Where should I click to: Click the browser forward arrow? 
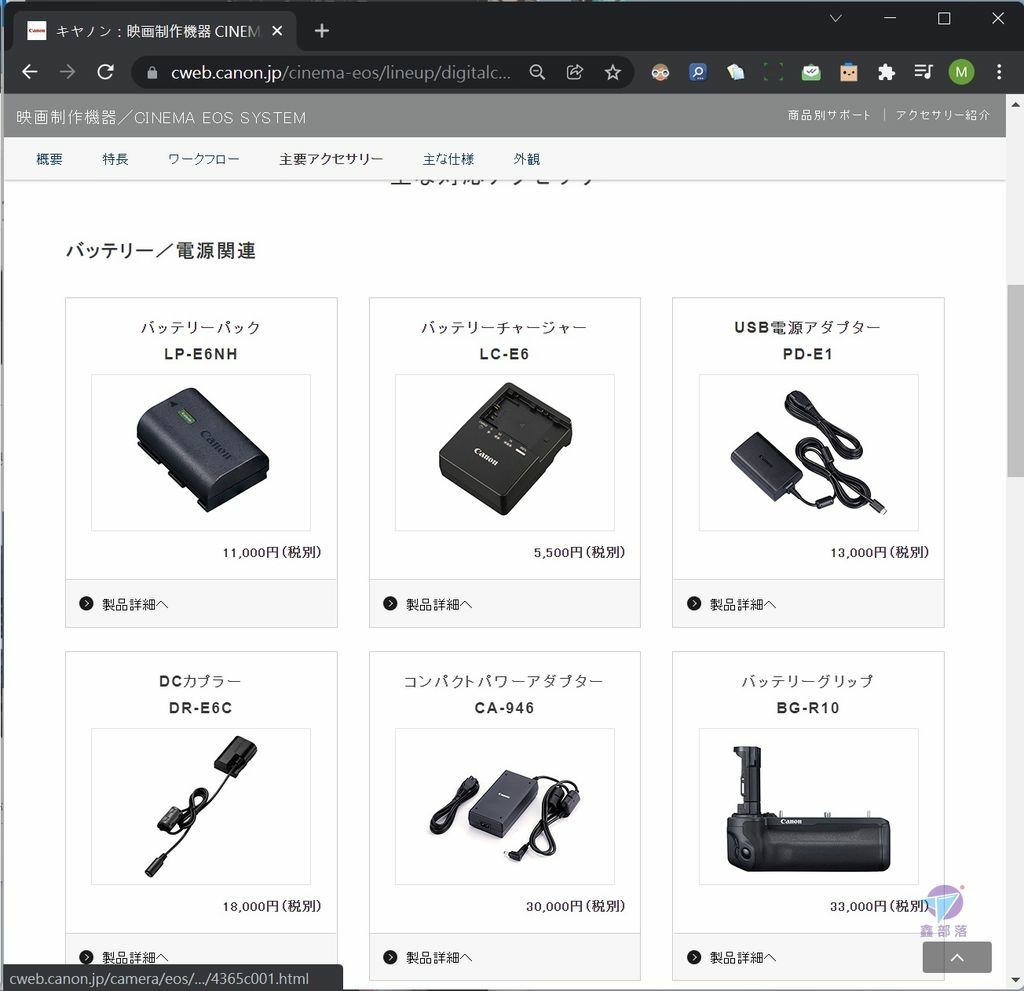tap(67, 72)
